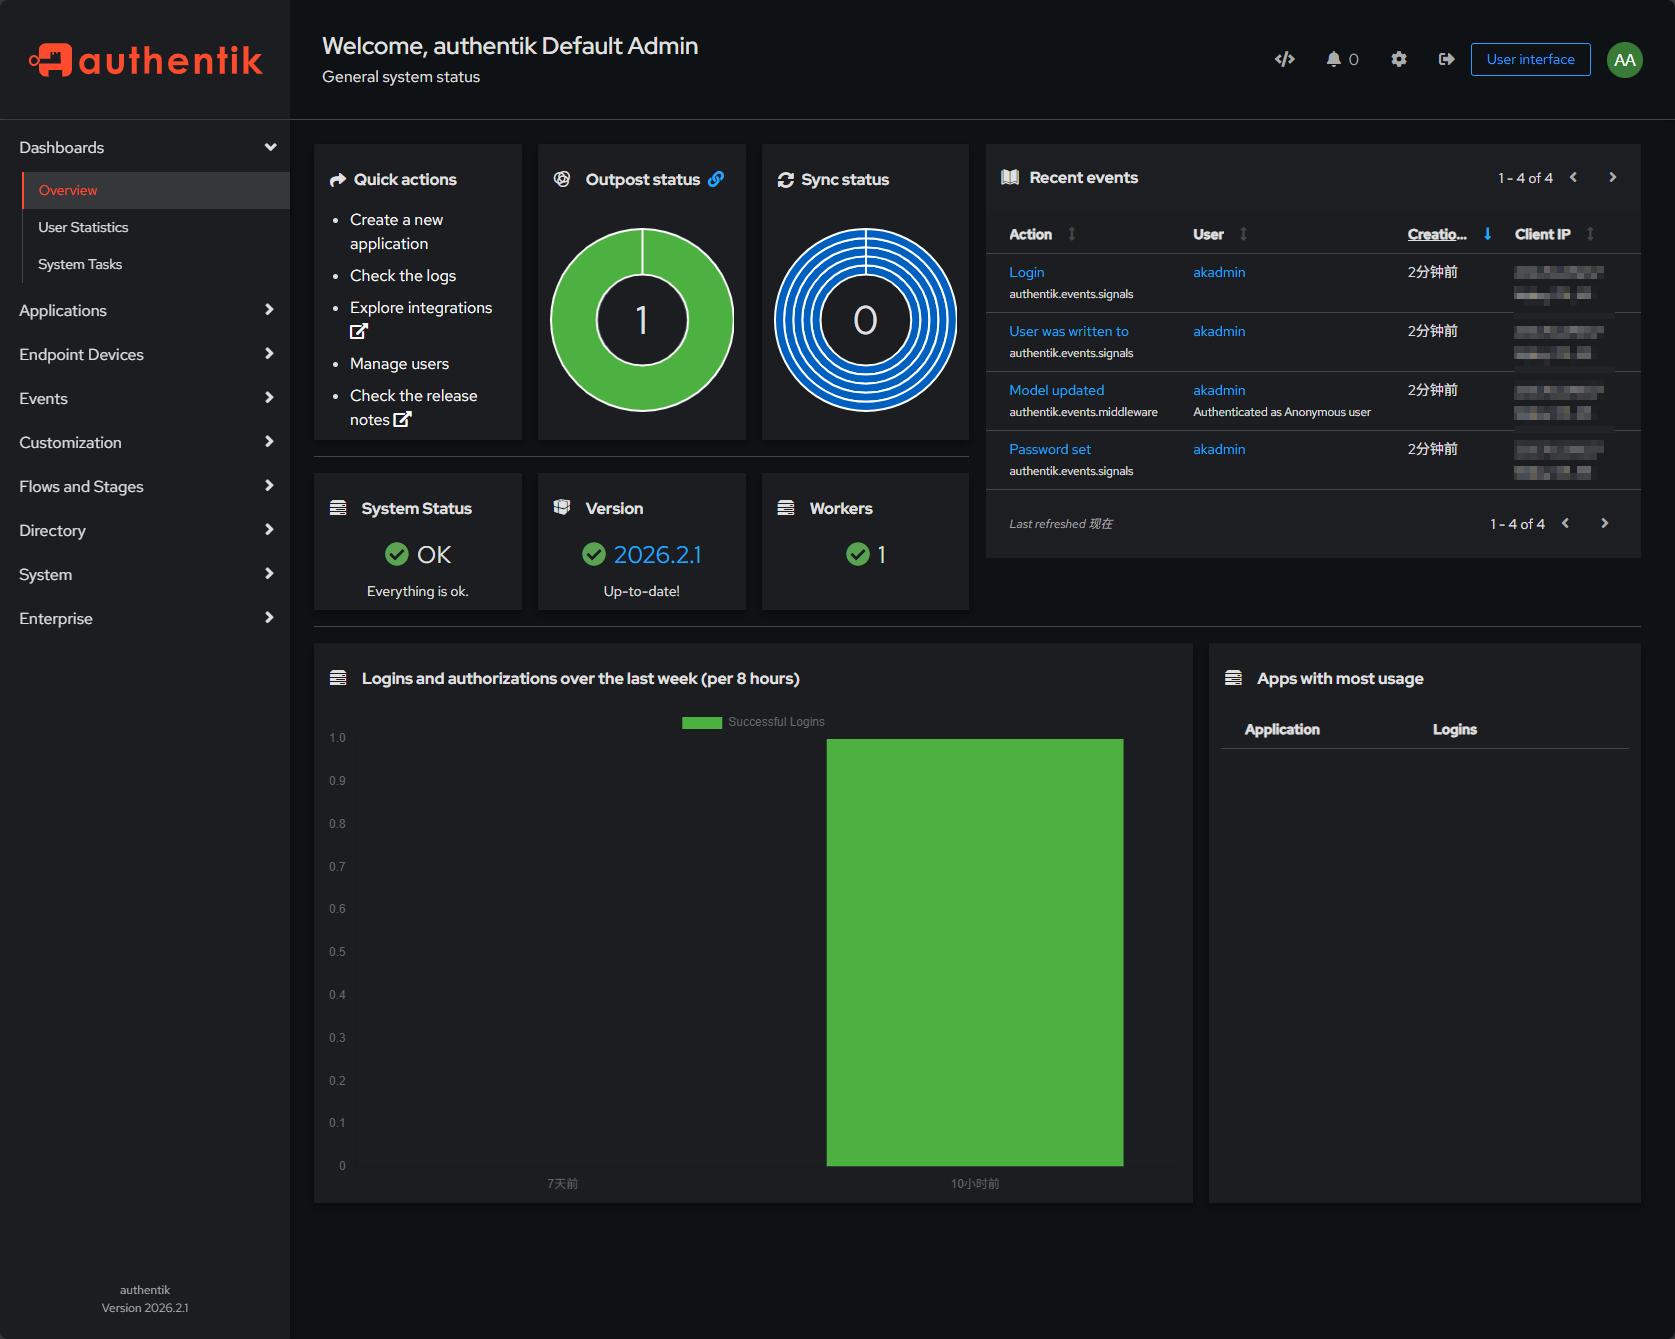Open version 2026.2.1 link
1675x1339 pixels.
click(x=657, y=554)
